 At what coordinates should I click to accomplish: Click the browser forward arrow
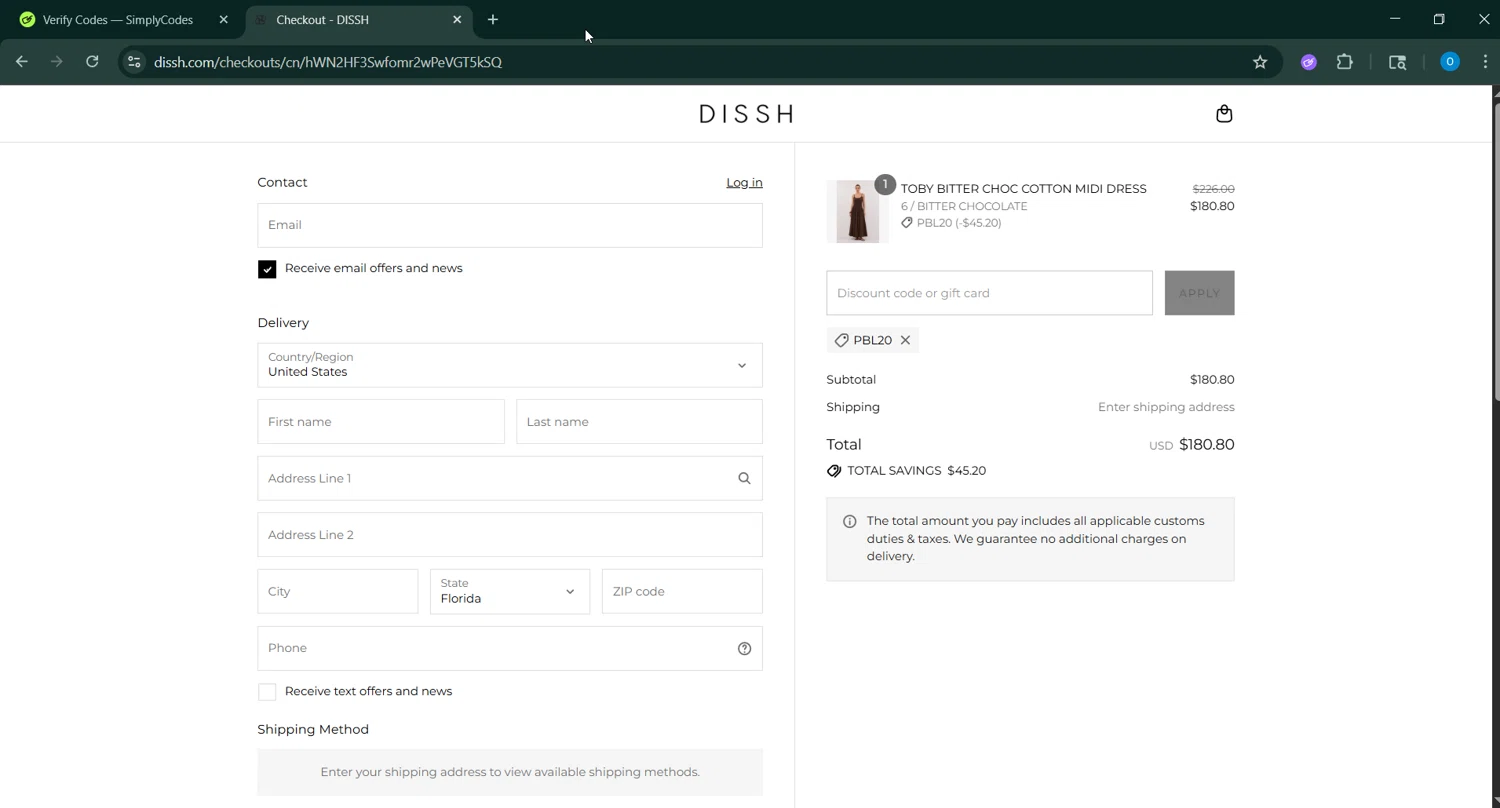point(57,62)
